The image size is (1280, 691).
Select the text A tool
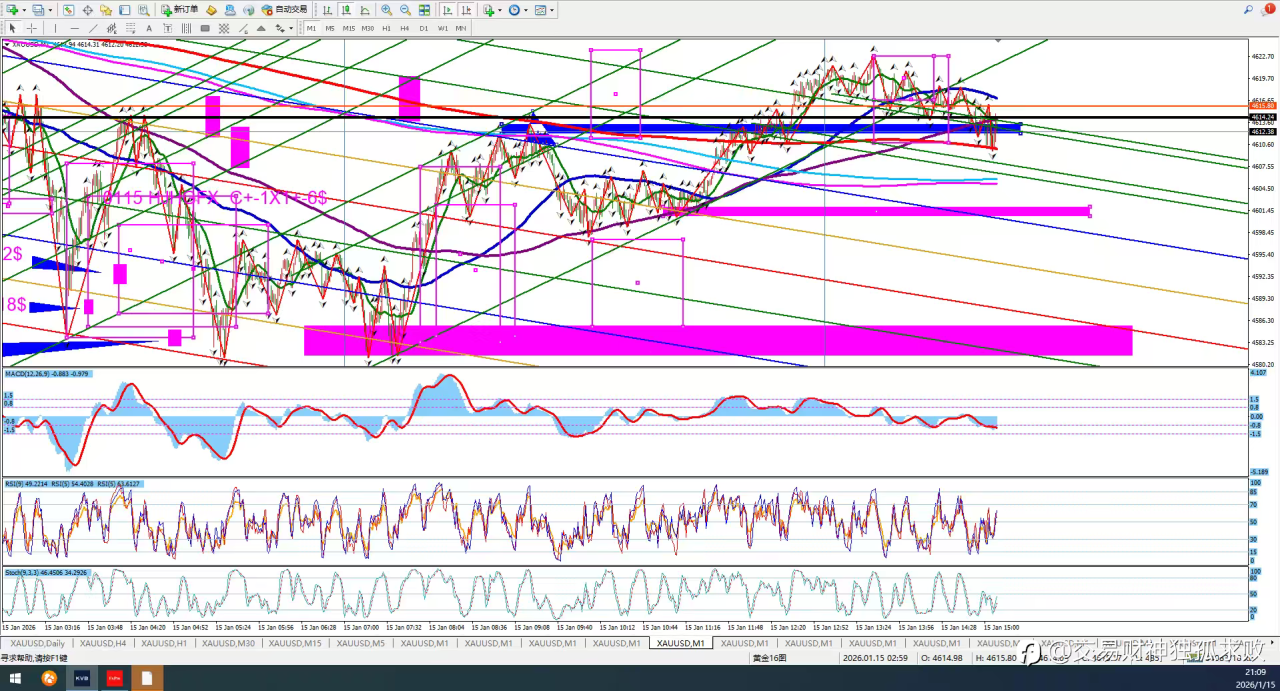[x=149, y=28]
